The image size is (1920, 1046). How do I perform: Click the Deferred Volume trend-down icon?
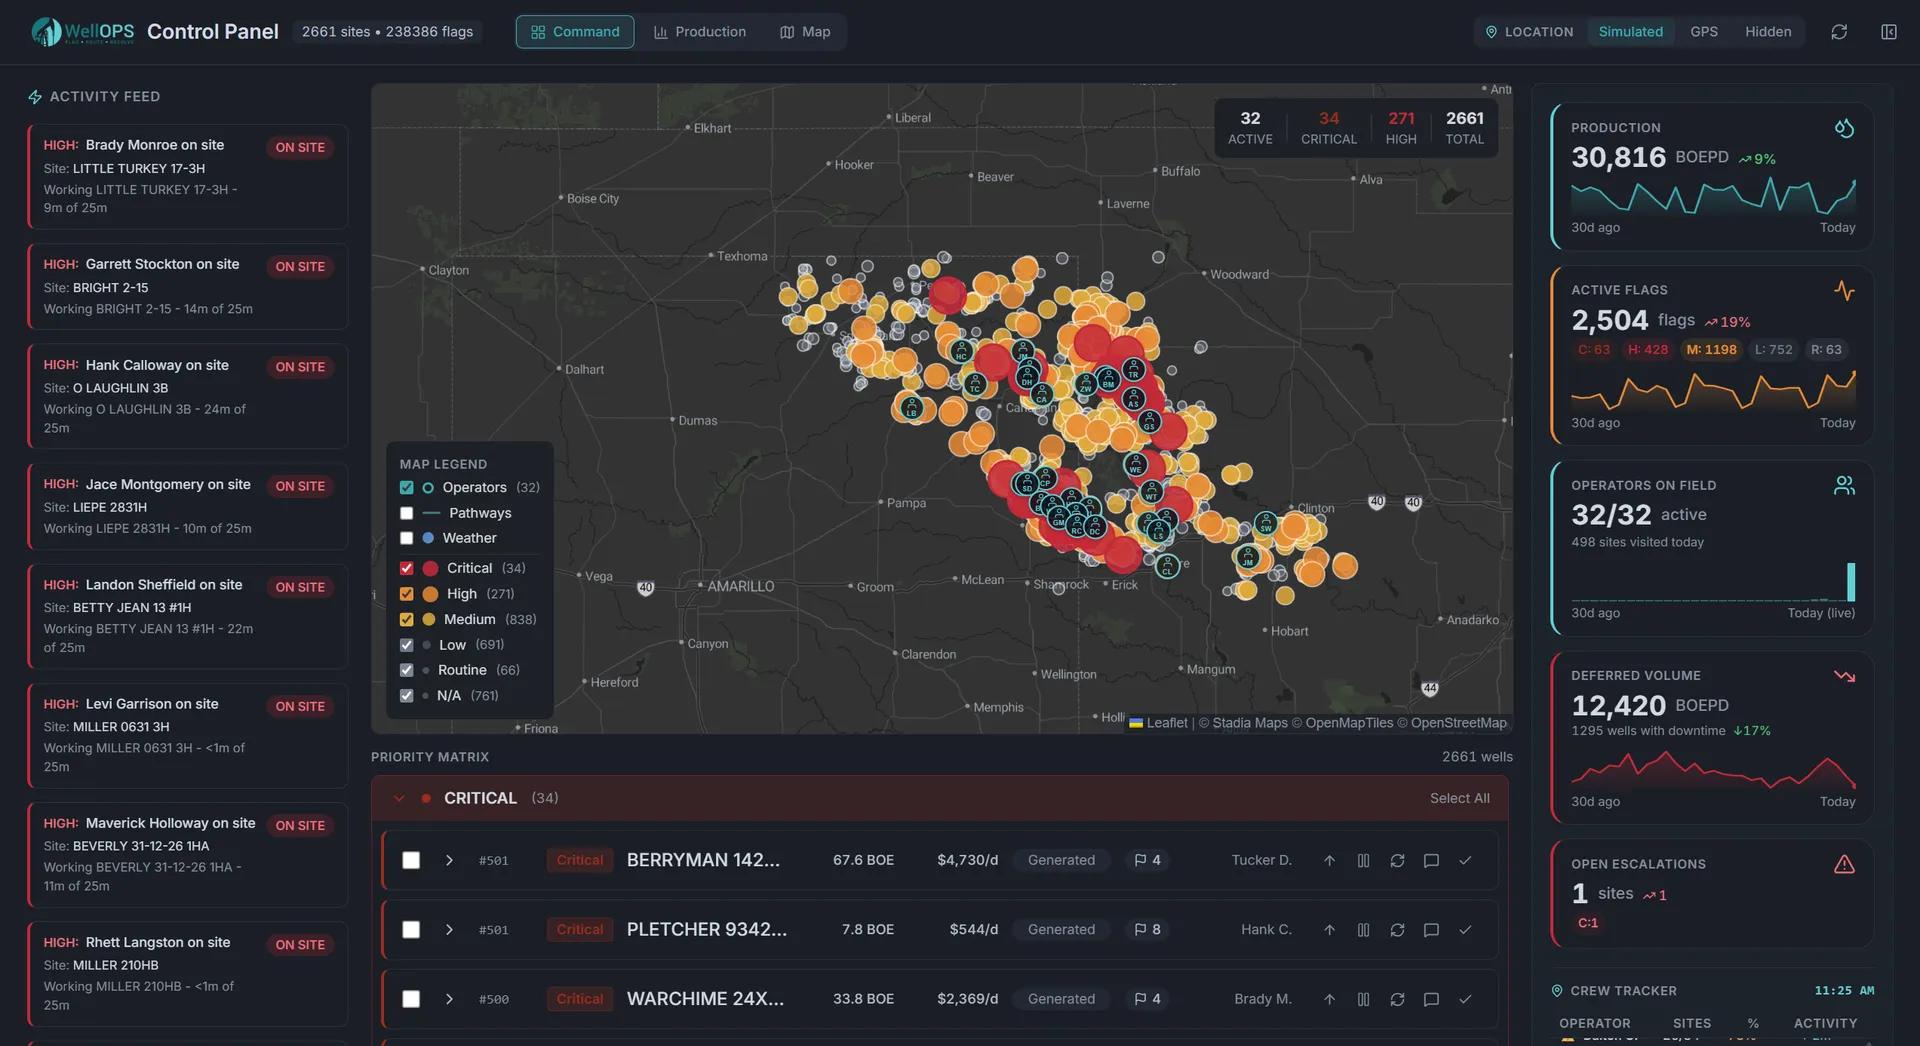(x=1844, y=676)
